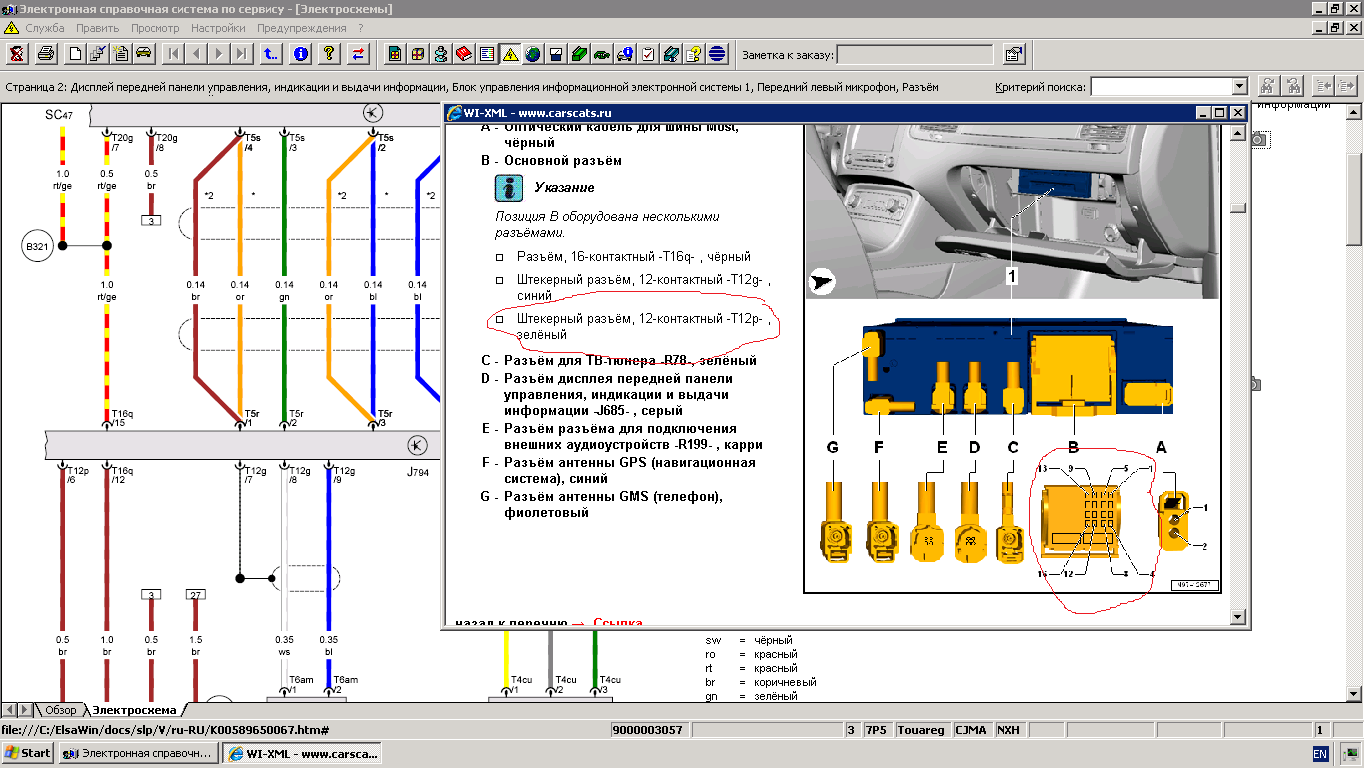The image size is (1366, 769).
Task: Click the EN language indicator
Action: tap(1320, 753)
